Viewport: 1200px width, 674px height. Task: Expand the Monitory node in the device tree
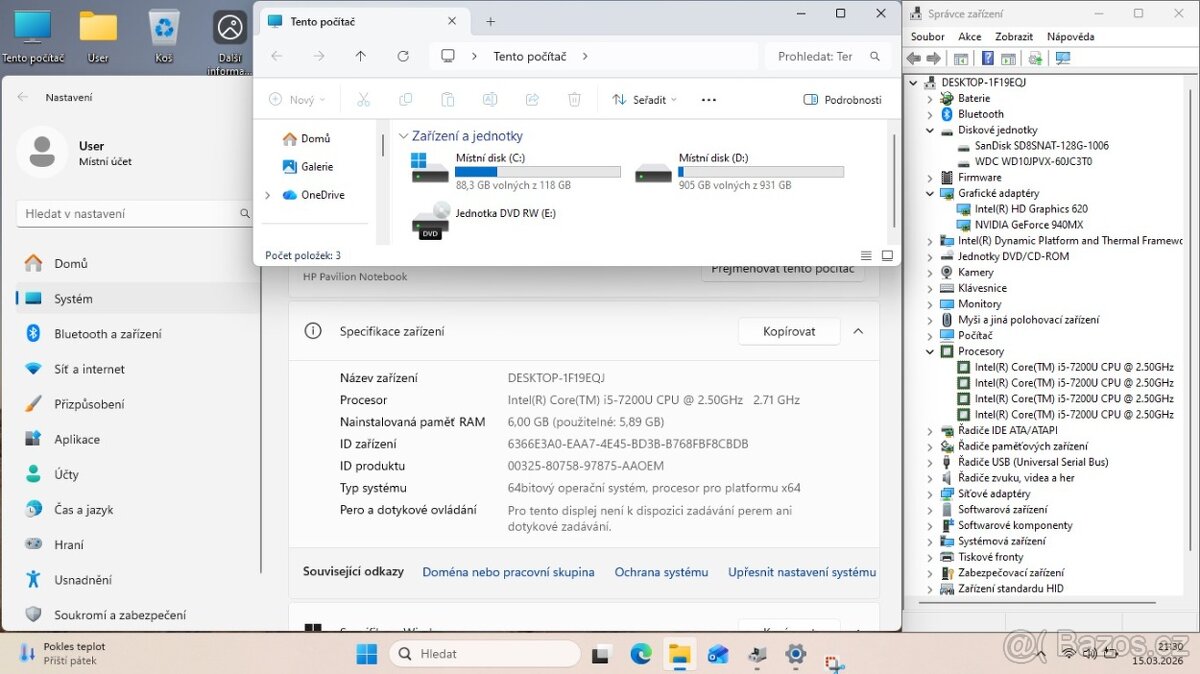point(929,303)
